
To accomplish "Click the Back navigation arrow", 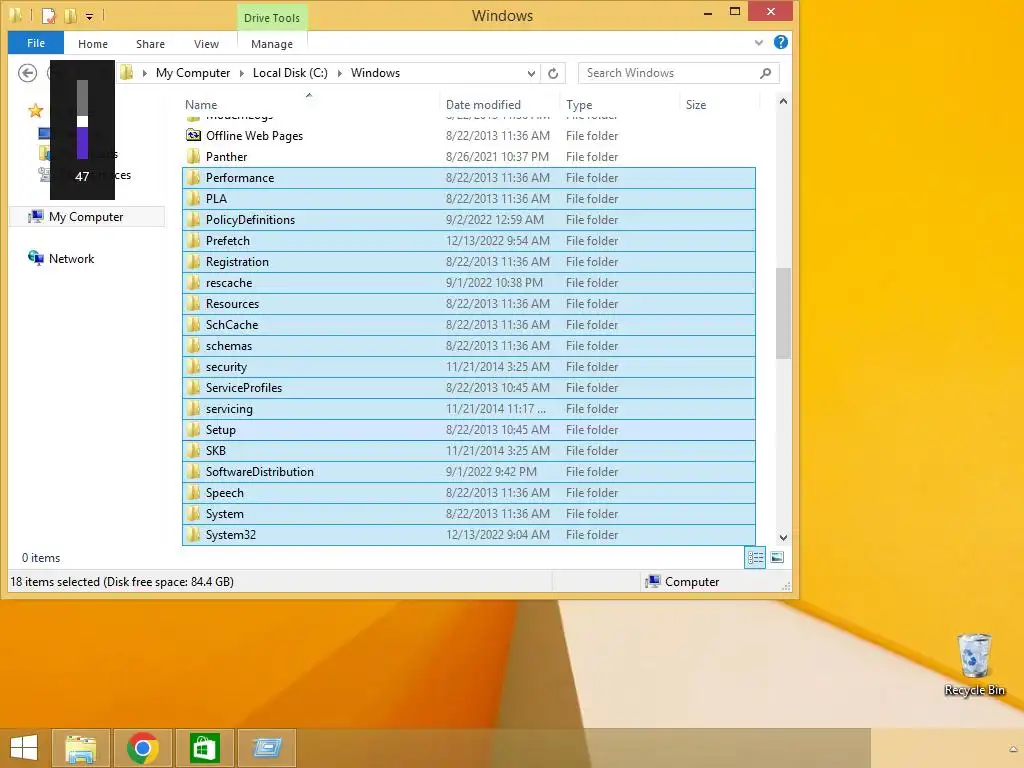I will pyautogui.click(x=27, y=72).
